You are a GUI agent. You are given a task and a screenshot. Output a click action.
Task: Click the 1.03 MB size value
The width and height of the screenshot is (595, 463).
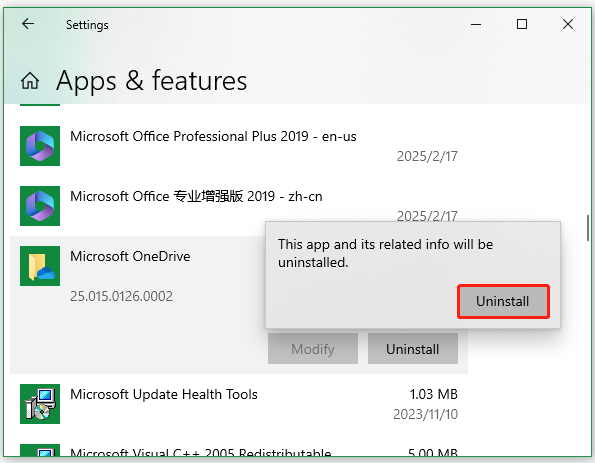tap(433, 394)
